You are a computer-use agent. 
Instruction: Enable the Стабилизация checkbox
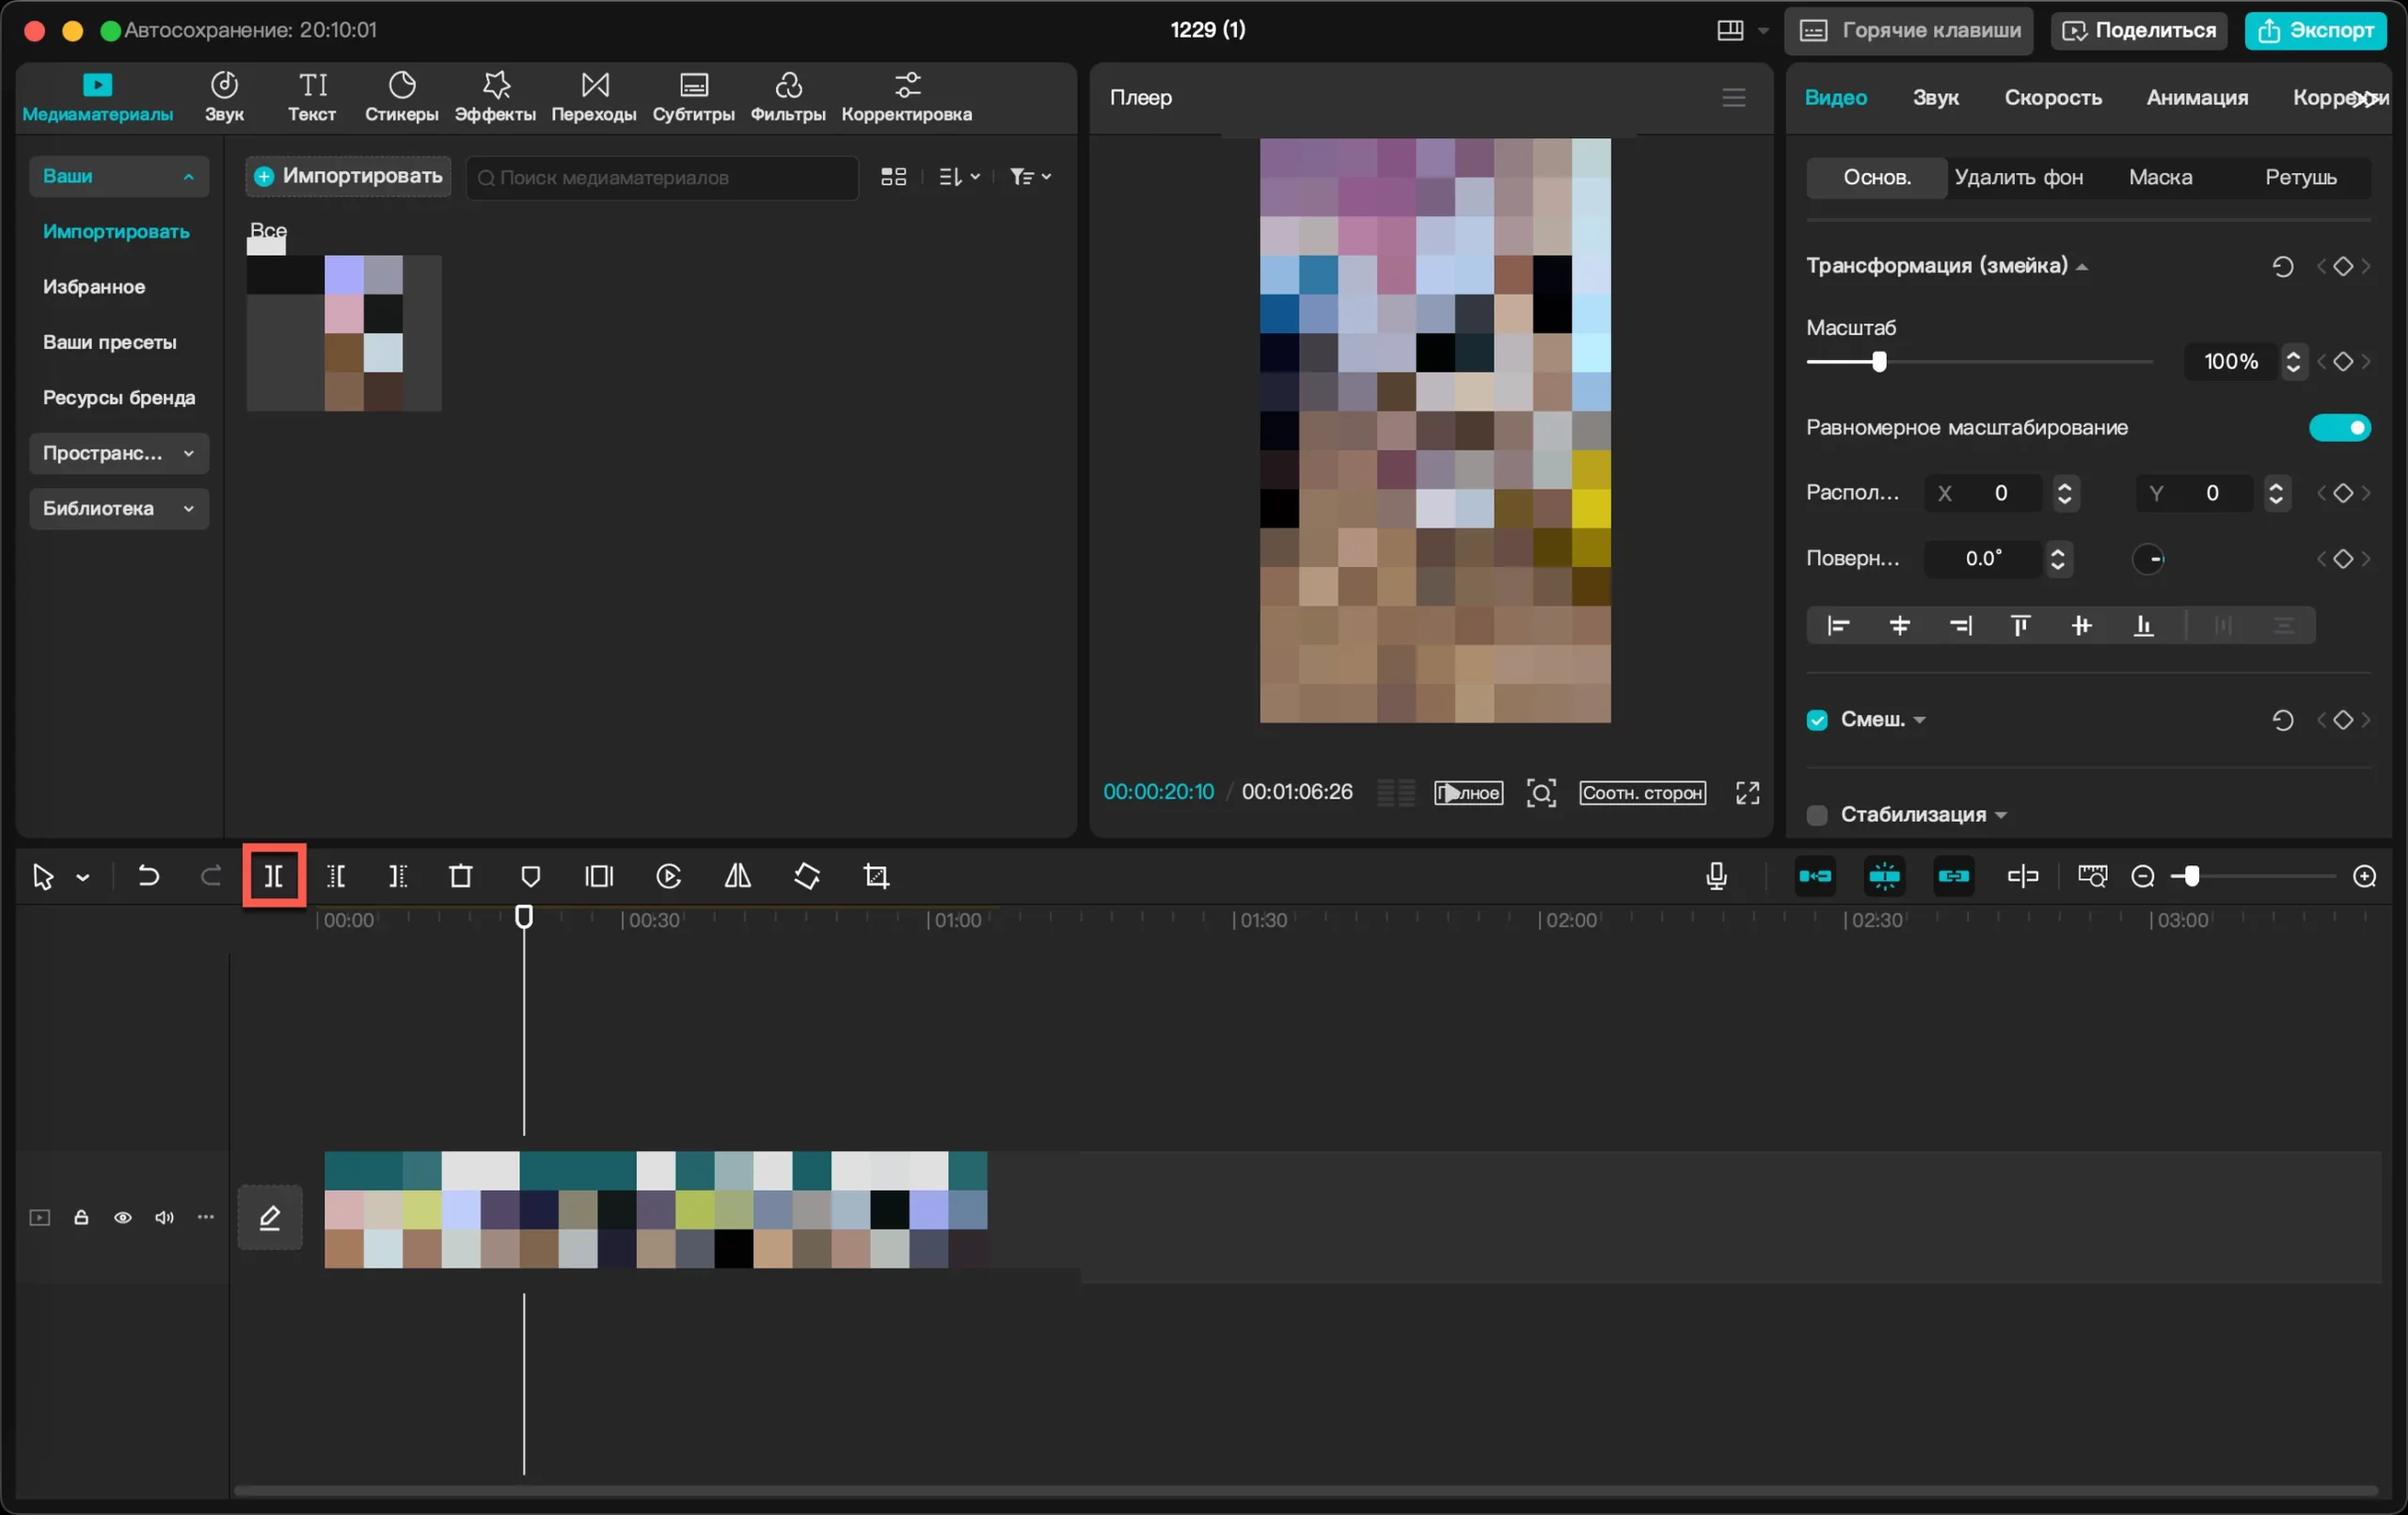tap(1817, 814)
